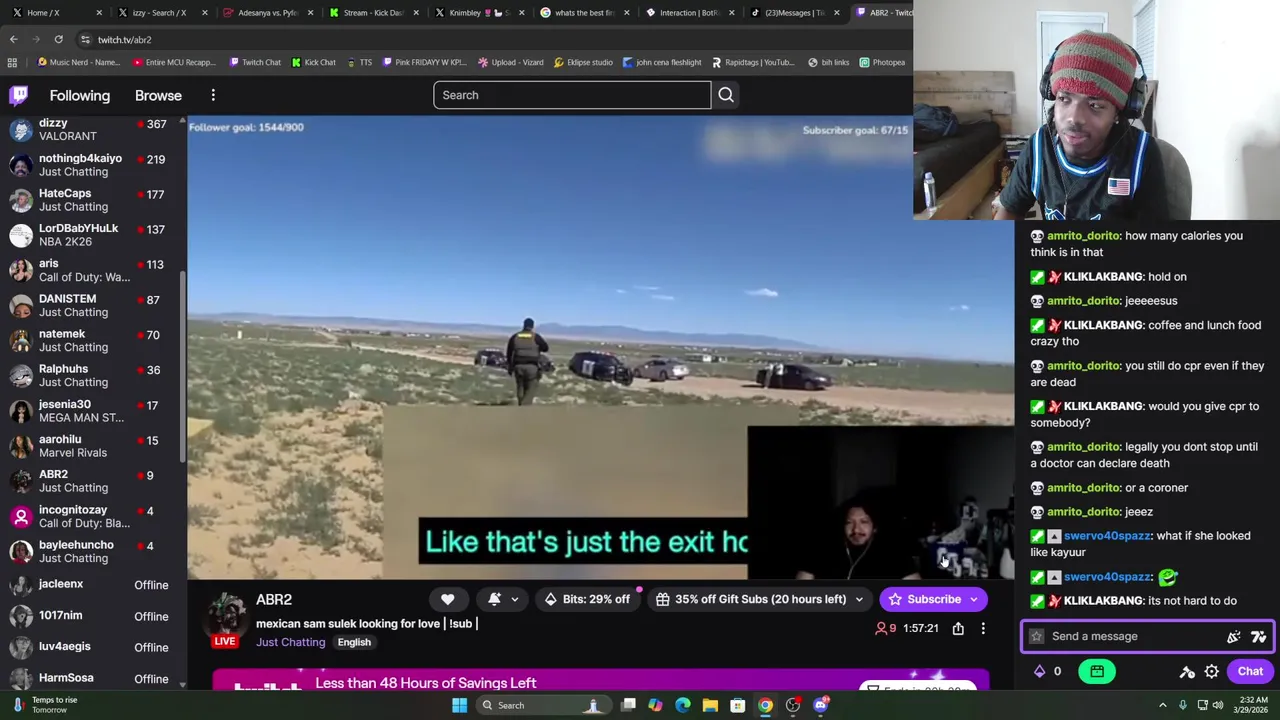This screenshot has width=1280, height=720.
Task: Open the cheer Bits icon in chat box
Action: click(1234, 636)
